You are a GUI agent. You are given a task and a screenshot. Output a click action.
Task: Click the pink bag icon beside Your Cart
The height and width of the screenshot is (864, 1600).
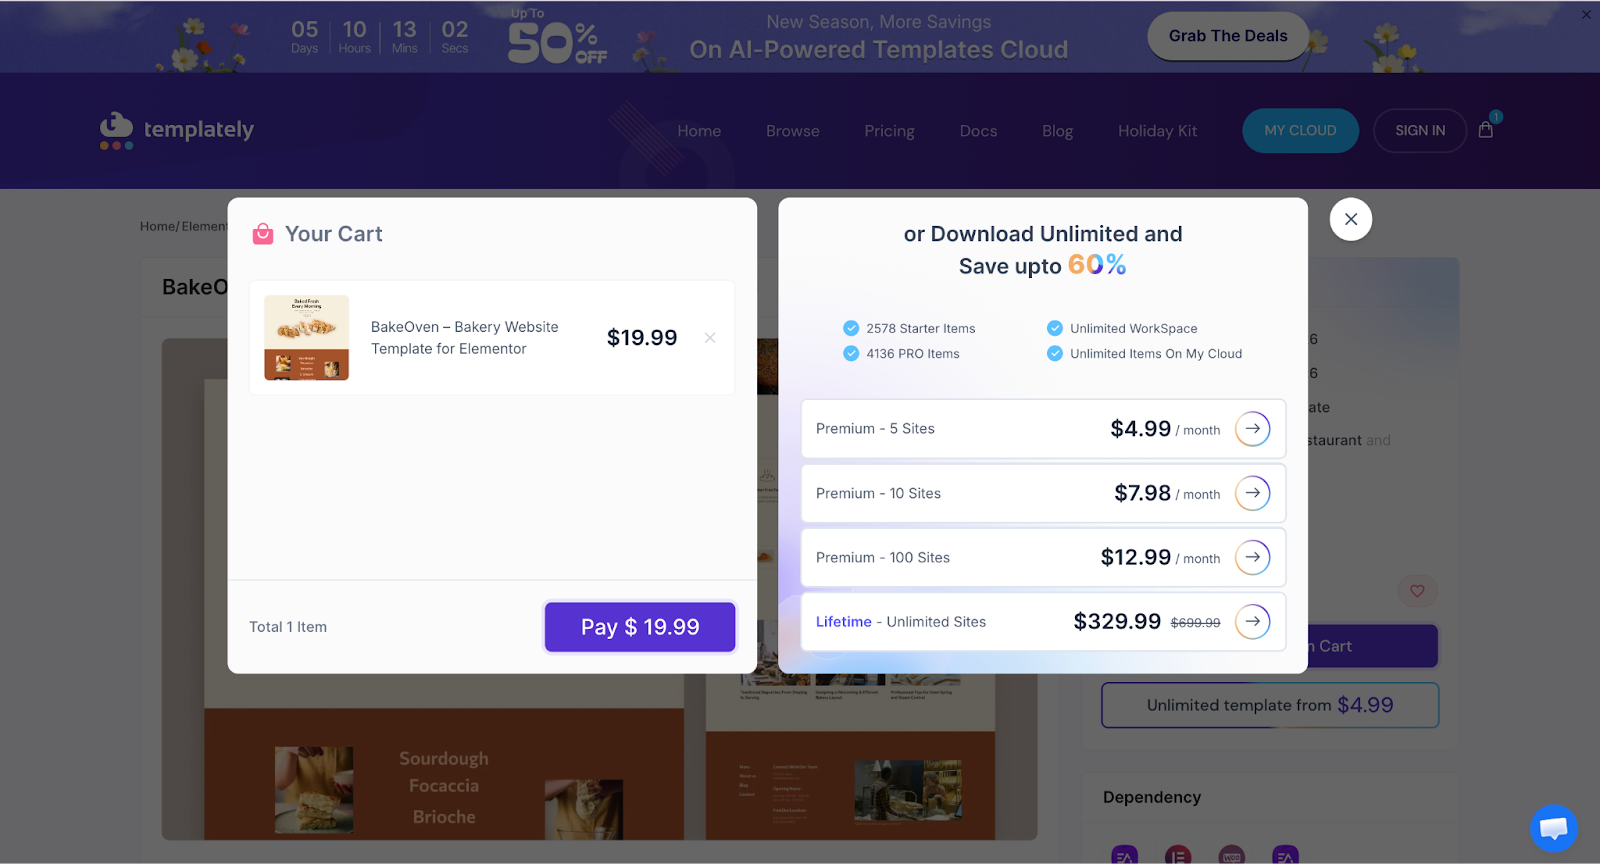[263, 233]
